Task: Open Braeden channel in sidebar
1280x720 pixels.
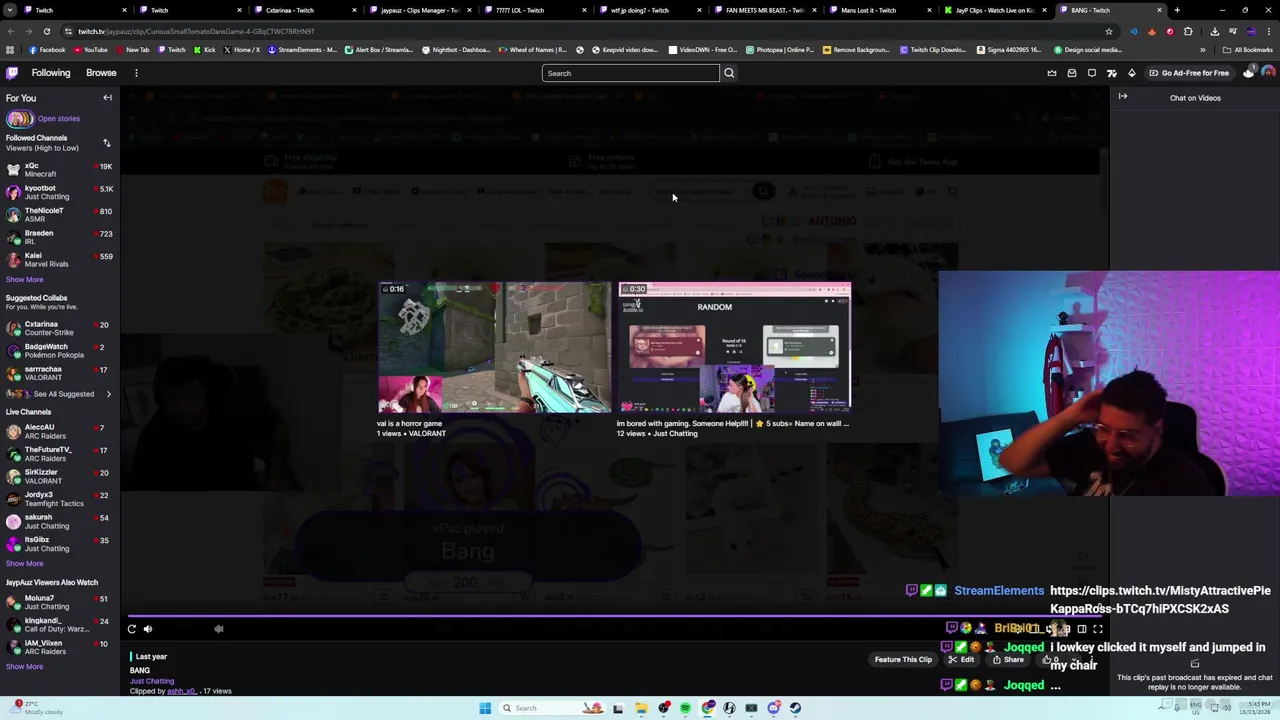Action: coord(59,237)
